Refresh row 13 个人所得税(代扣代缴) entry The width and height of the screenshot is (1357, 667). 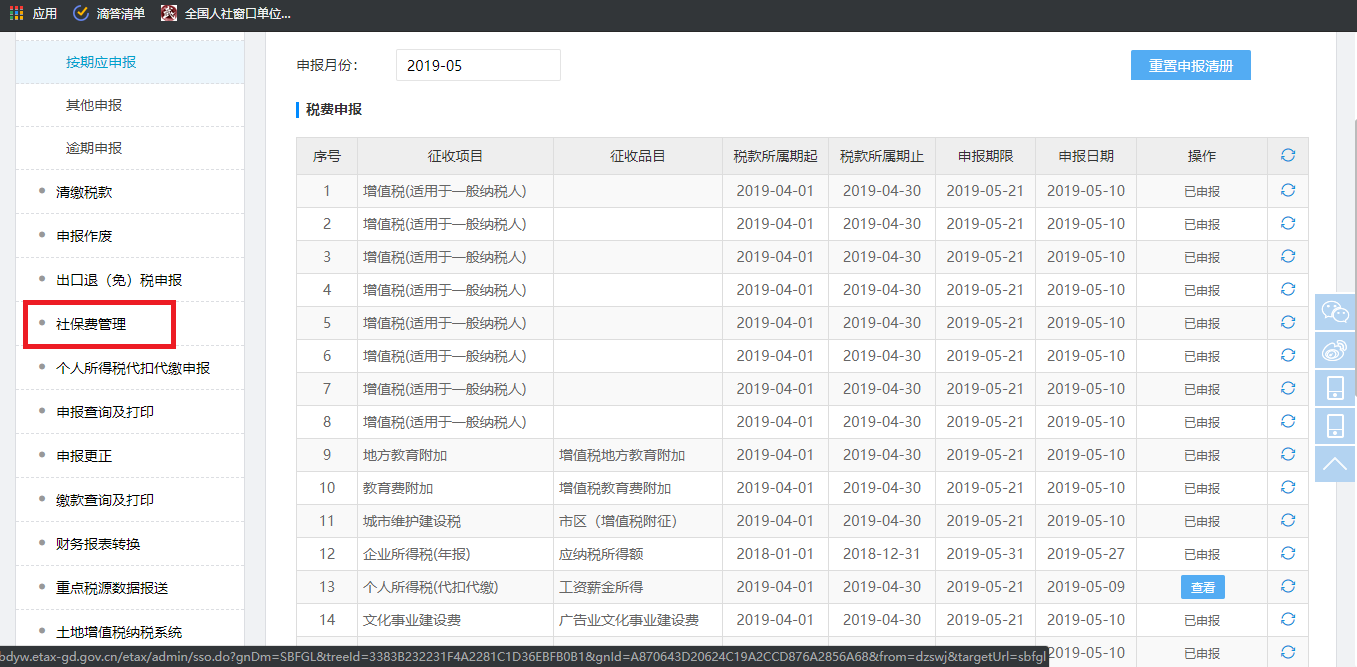(x=1287, y=587)
